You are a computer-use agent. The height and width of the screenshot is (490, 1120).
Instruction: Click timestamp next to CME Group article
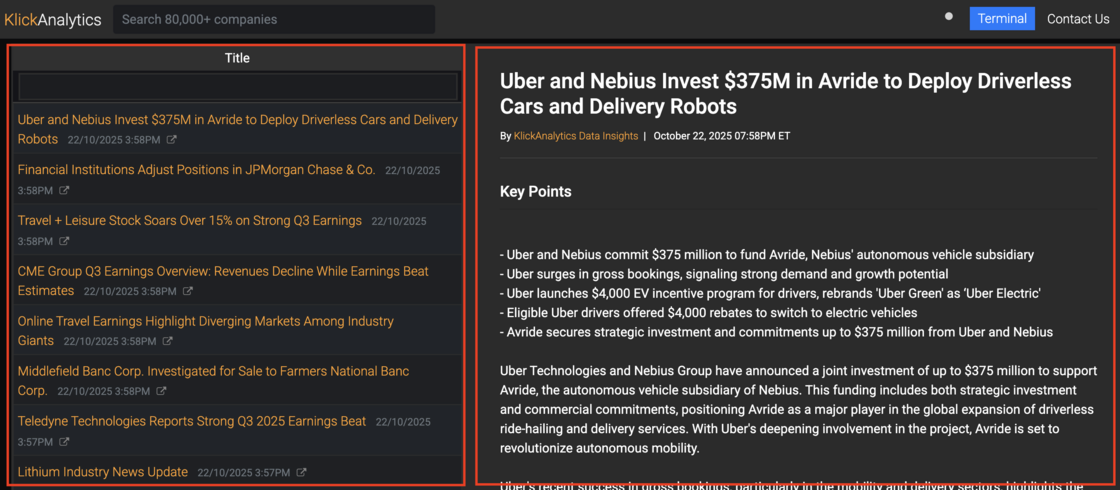(129, 291)
